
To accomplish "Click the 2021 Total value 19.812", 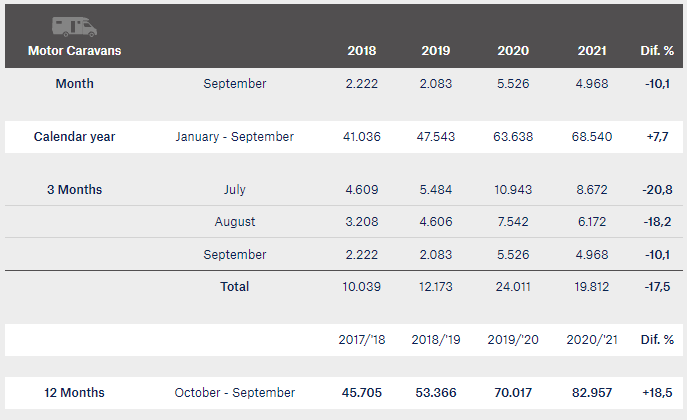I will (592, 286).
